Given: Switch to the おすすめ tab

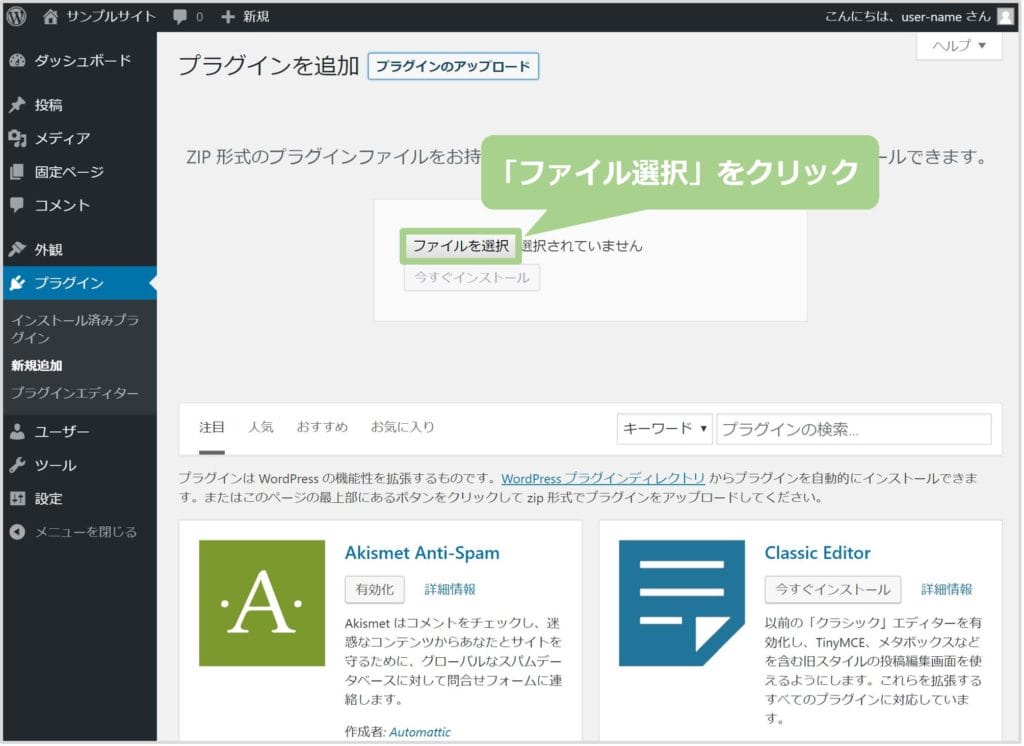Looking at the screenshot, I should [322, 427].
